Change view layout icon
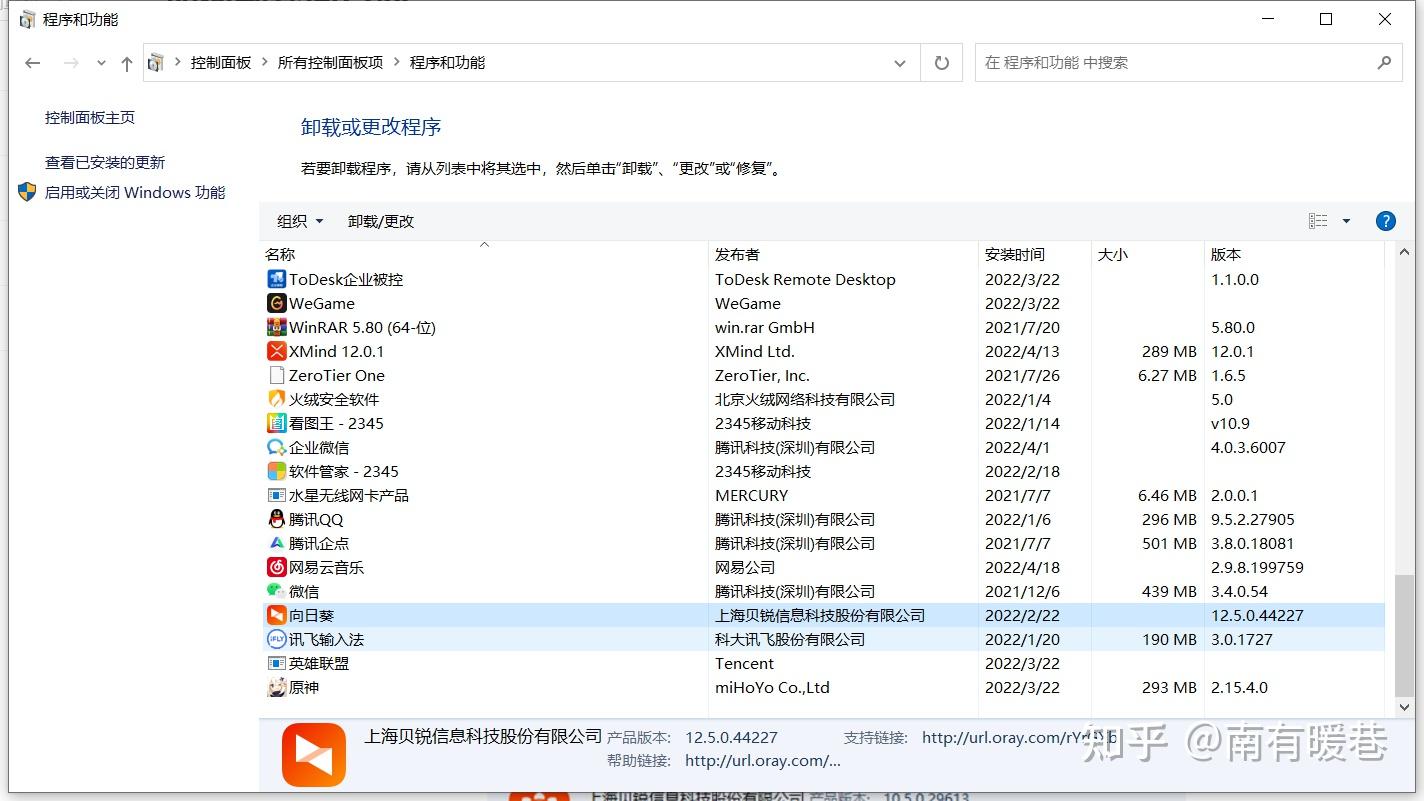 pyautogui.click(x=1318, y=221)
